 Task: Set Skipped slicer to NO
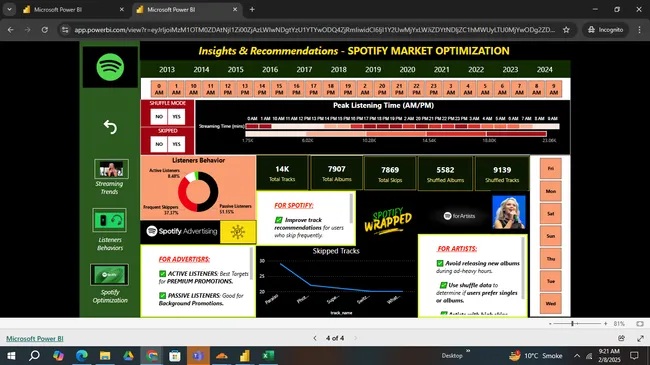coord(159,144)
